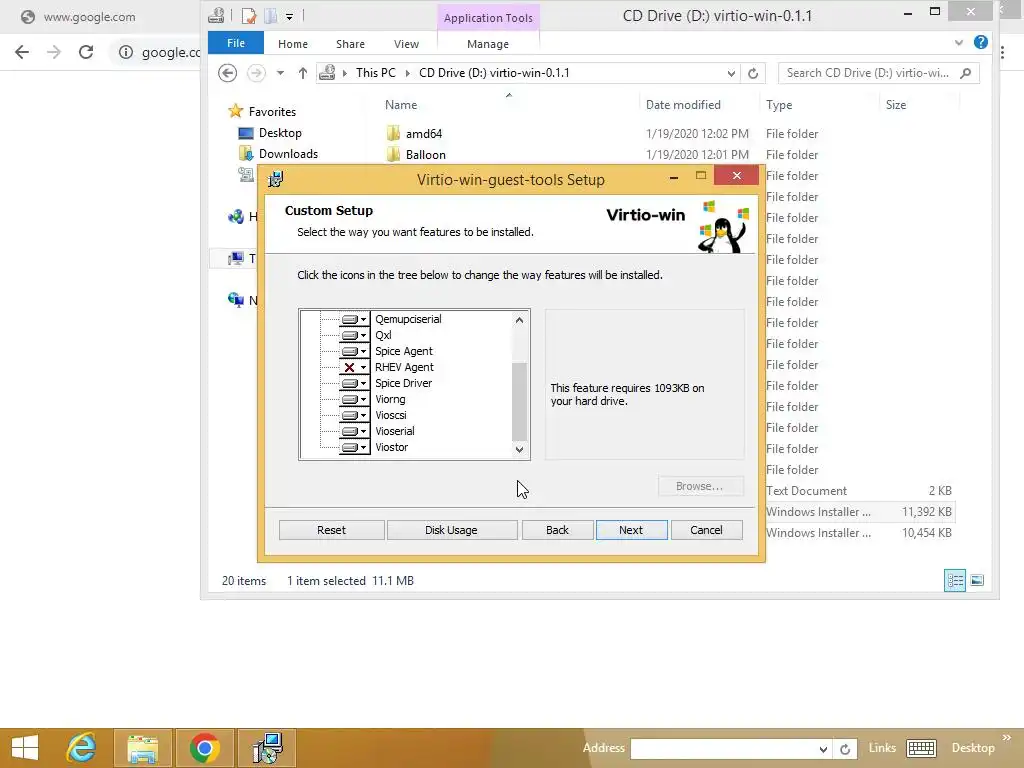1024x768 pixels.
Task: Open the Explorer address path history dropdown
Action: [x=731, y=73]
